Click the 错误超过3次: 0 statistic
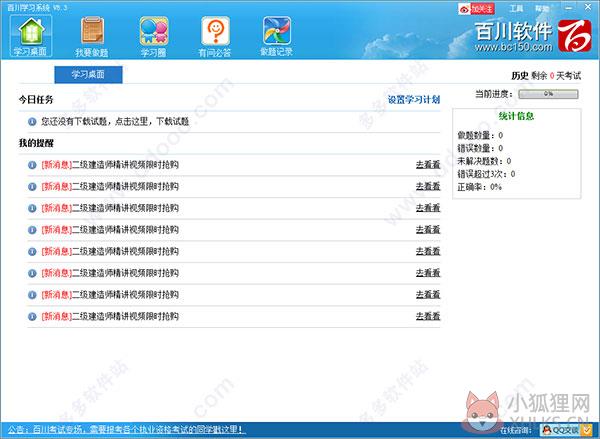Image resolution: width=600 pixels, height=439 pixels. click(486, 174)
